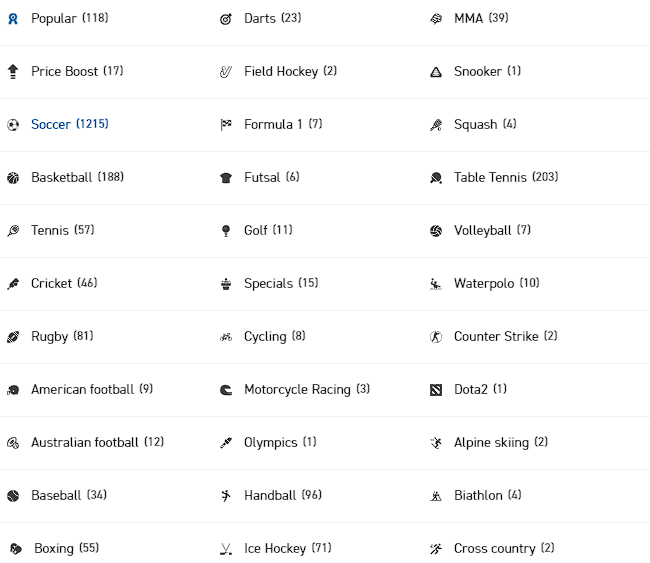The width and height of the screenshot is (650, 563).
Task: Click the Volleyball icon
Action: pos(436,231)
